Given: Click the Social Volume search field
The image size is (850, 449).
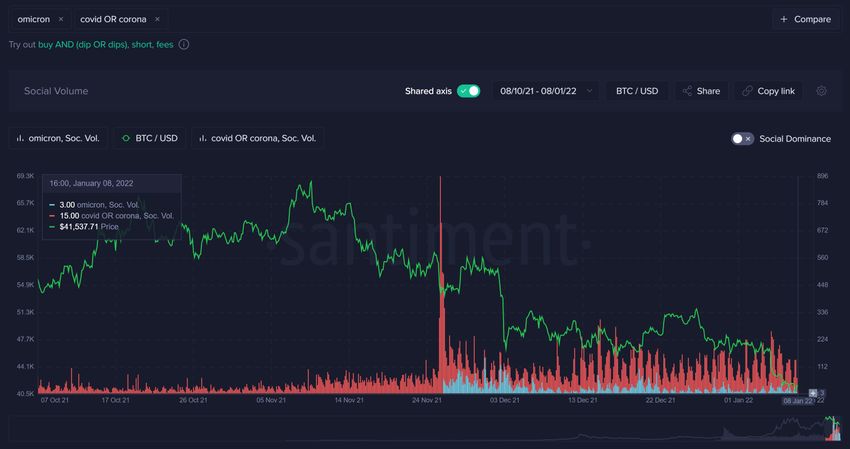Looking at the screenshot, I should (x=200, y=91).
